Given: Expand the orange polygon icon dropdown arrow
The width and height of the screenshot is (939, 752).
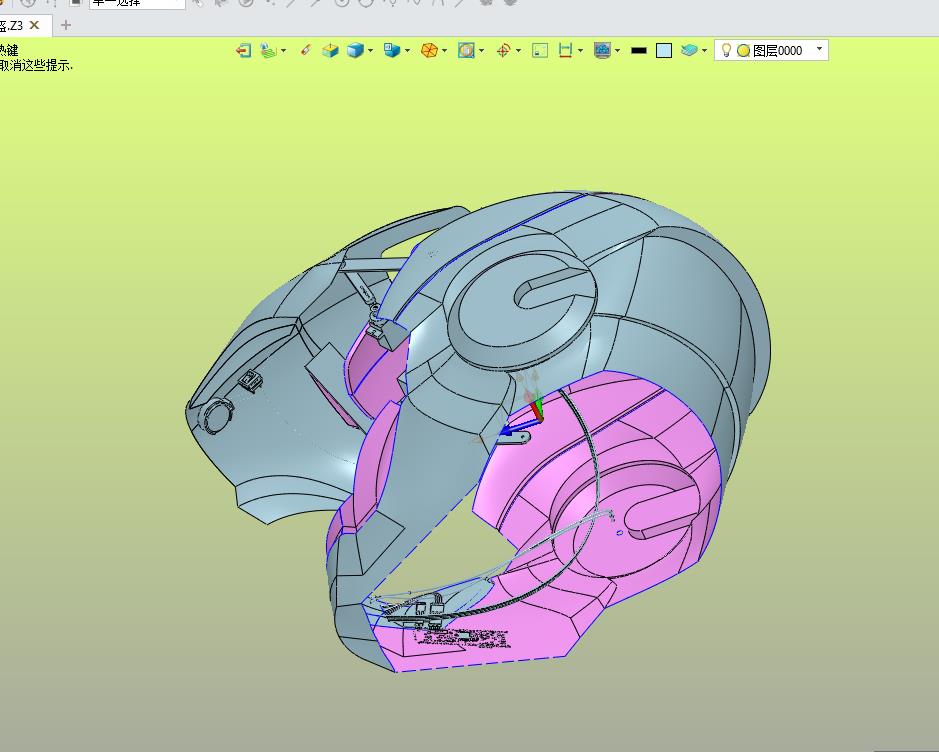Looking at the screenshot, I should pyautogui.click(x=444, y=51).
